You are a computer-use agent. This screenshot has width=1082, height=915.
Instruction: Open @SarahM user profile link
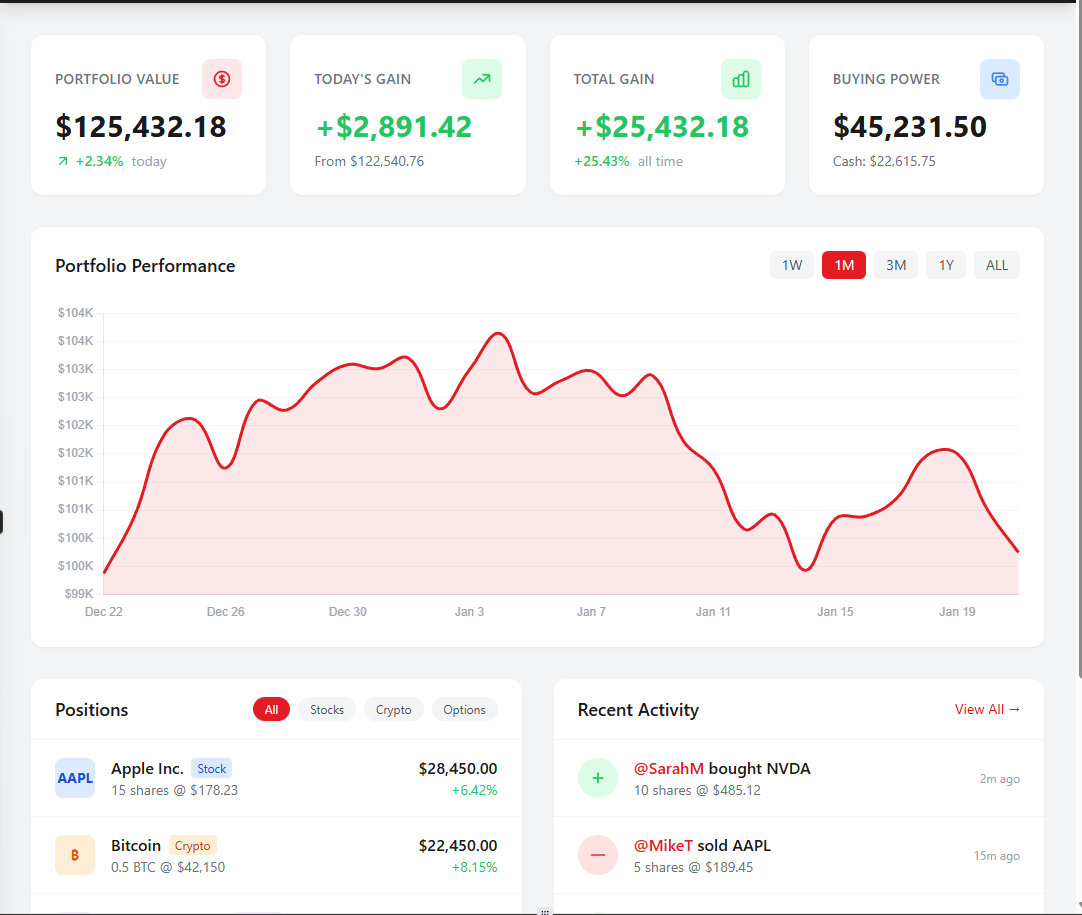point(669,769)
